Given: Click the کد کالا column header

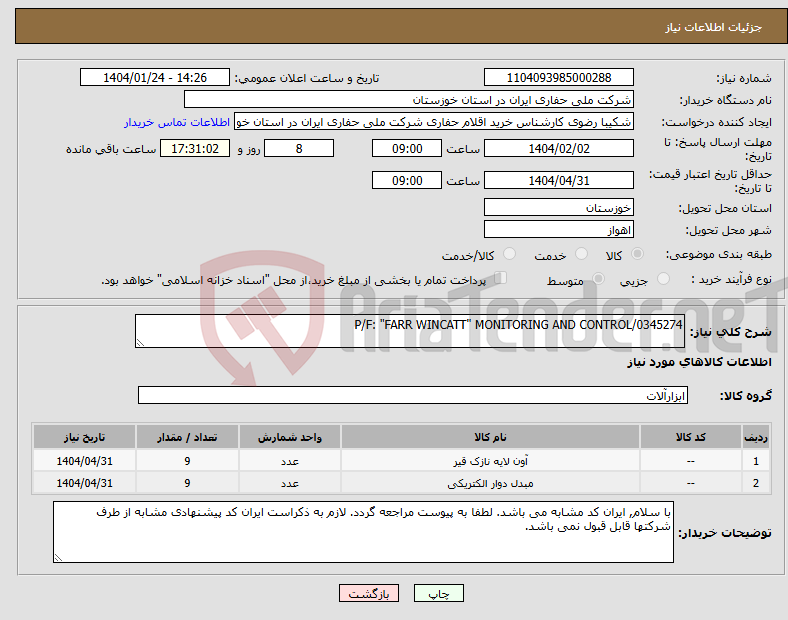Looking at the screenshot, I should tap(691, 437).
